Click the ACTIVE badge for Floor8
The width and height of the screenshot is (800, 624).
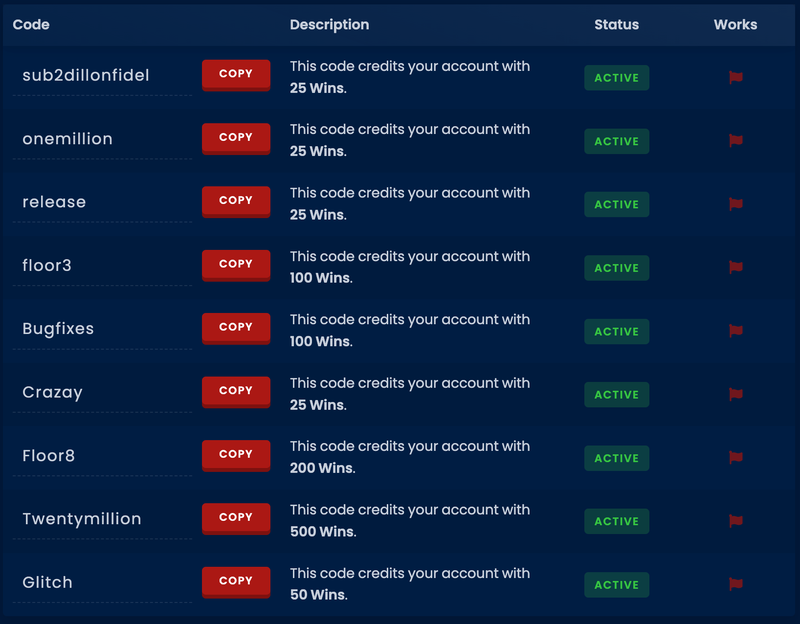(x=616, y=458)
